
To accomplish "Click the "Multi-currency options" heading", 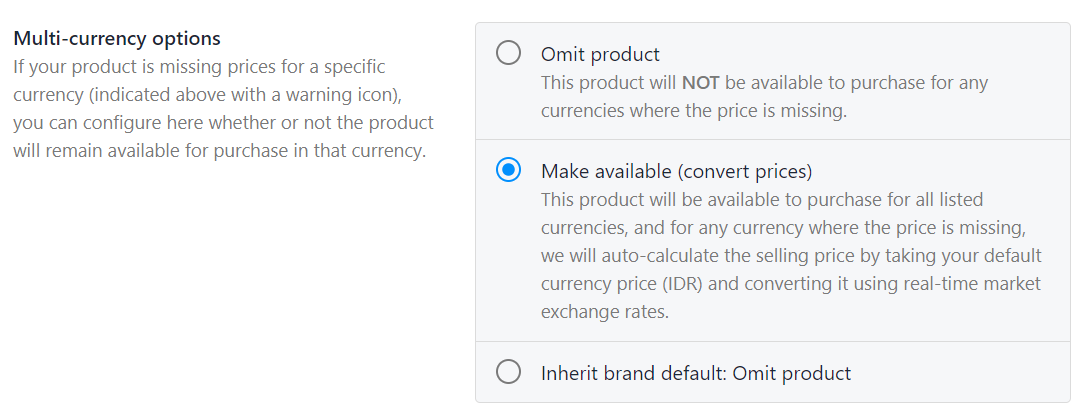I will pyautogui.click(x=117, y=39).
